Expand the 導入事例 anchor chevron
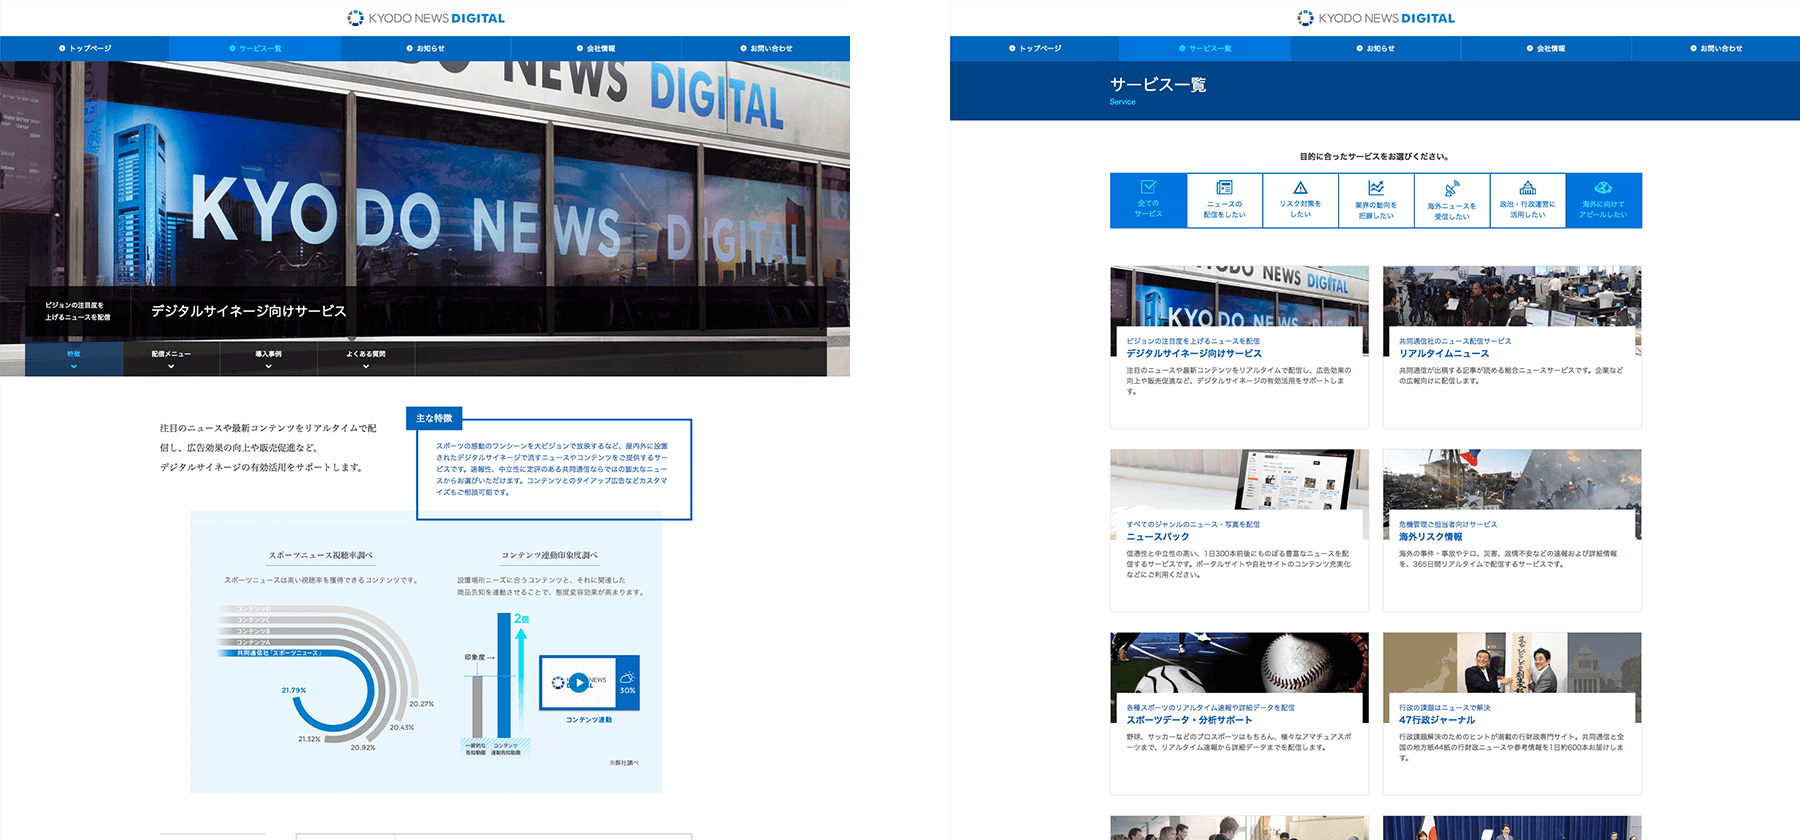This screenshot has width=1800, height=840. [x=268, y=366]
